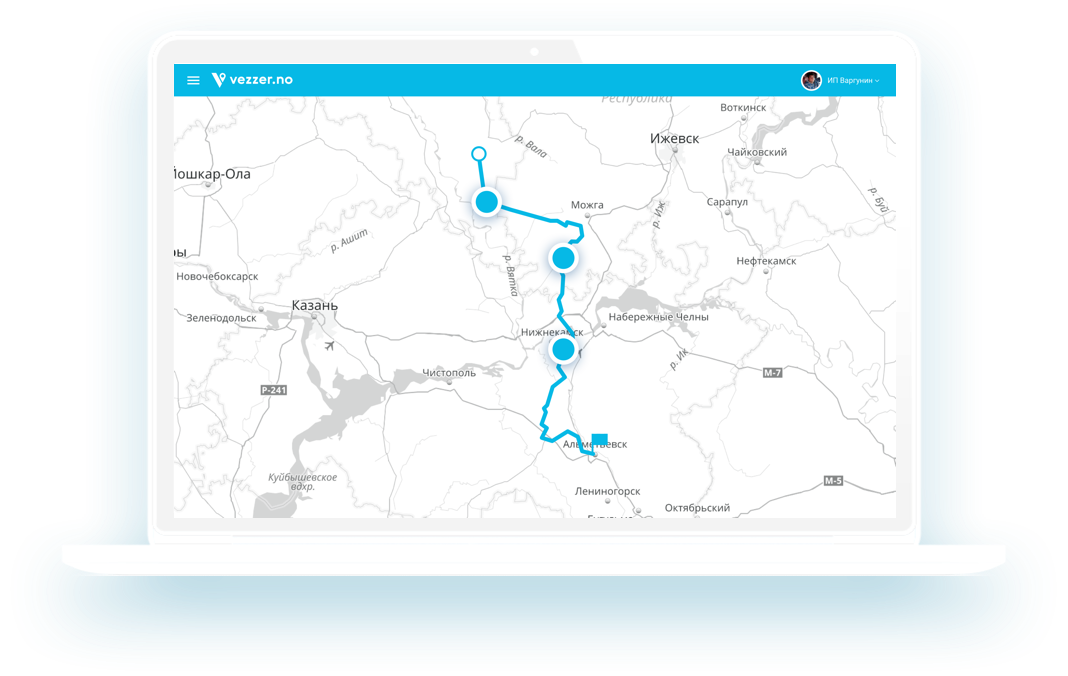Open the hamburger menu in header
The image size is (1068, 676).
193,80
